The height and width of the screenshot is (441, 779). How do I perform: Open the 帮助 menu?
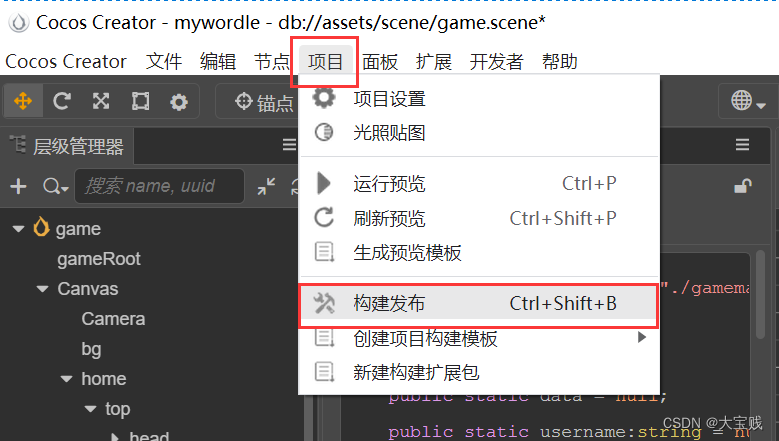pos(560,62)
